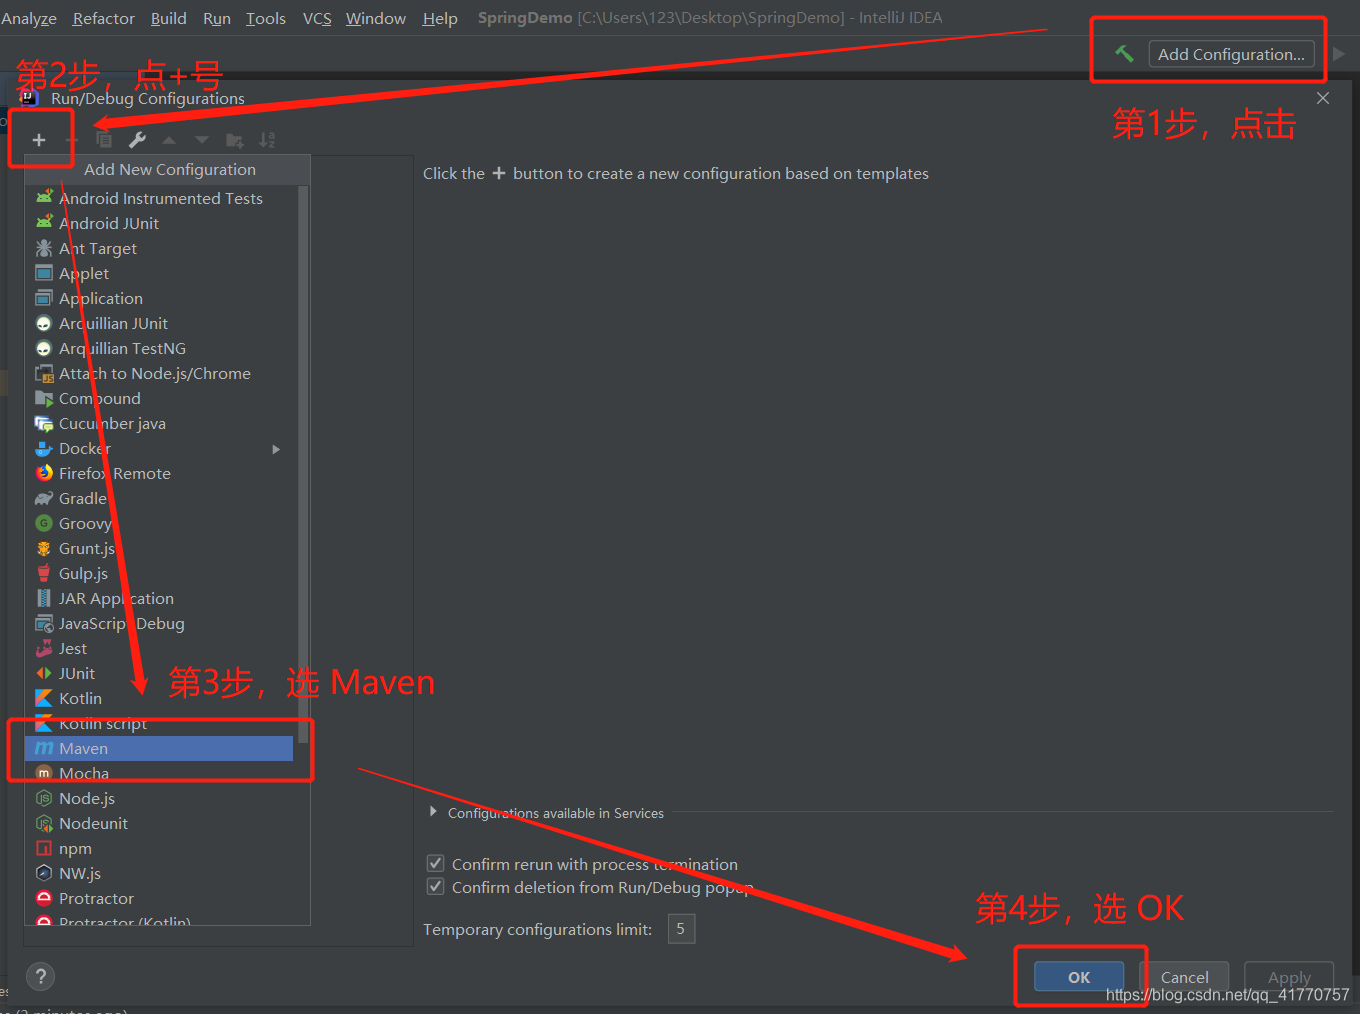The height and width of the screenshot is (1014, 1360).
Task: Click the Add Configuration... button
Action: point(1231,54)
